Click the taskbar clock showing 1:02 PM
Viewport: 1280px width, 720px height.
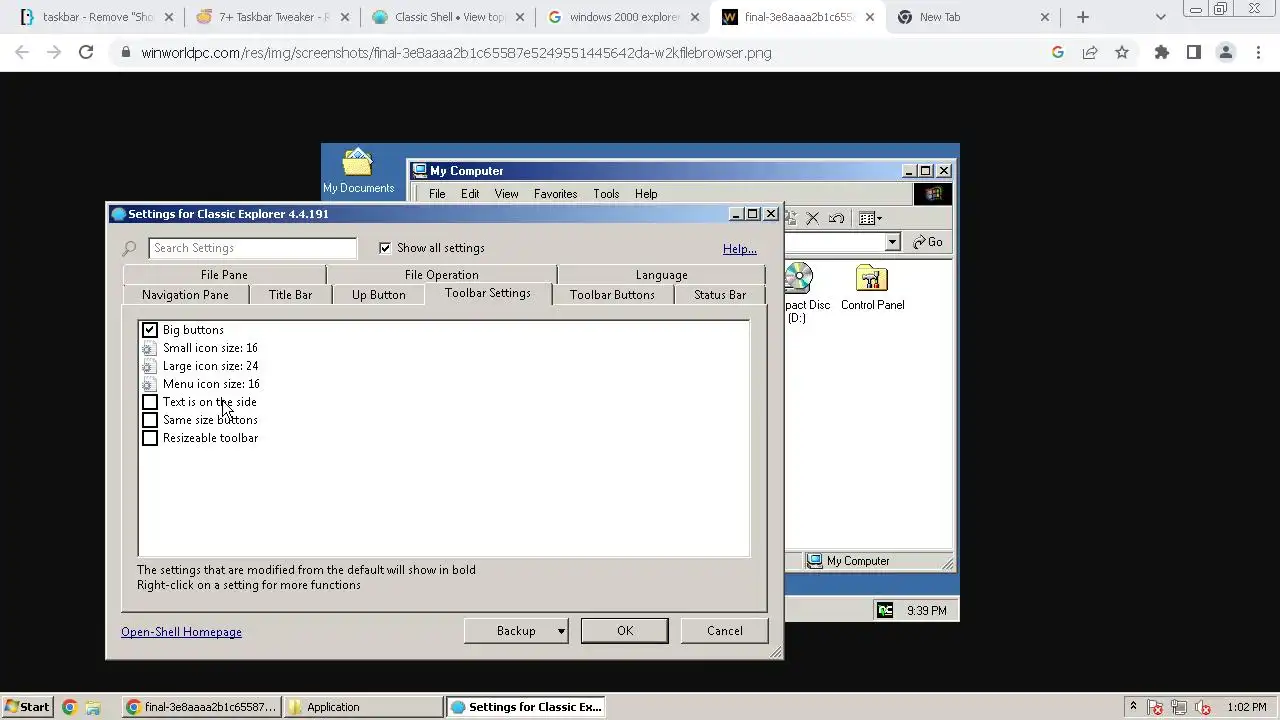tap(1246, 707)
